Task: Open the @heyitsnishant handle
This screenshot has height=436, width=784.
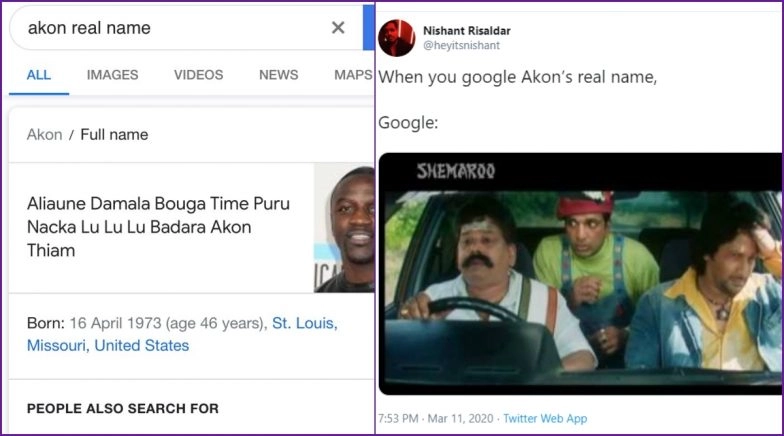Action: pos(462,46)
